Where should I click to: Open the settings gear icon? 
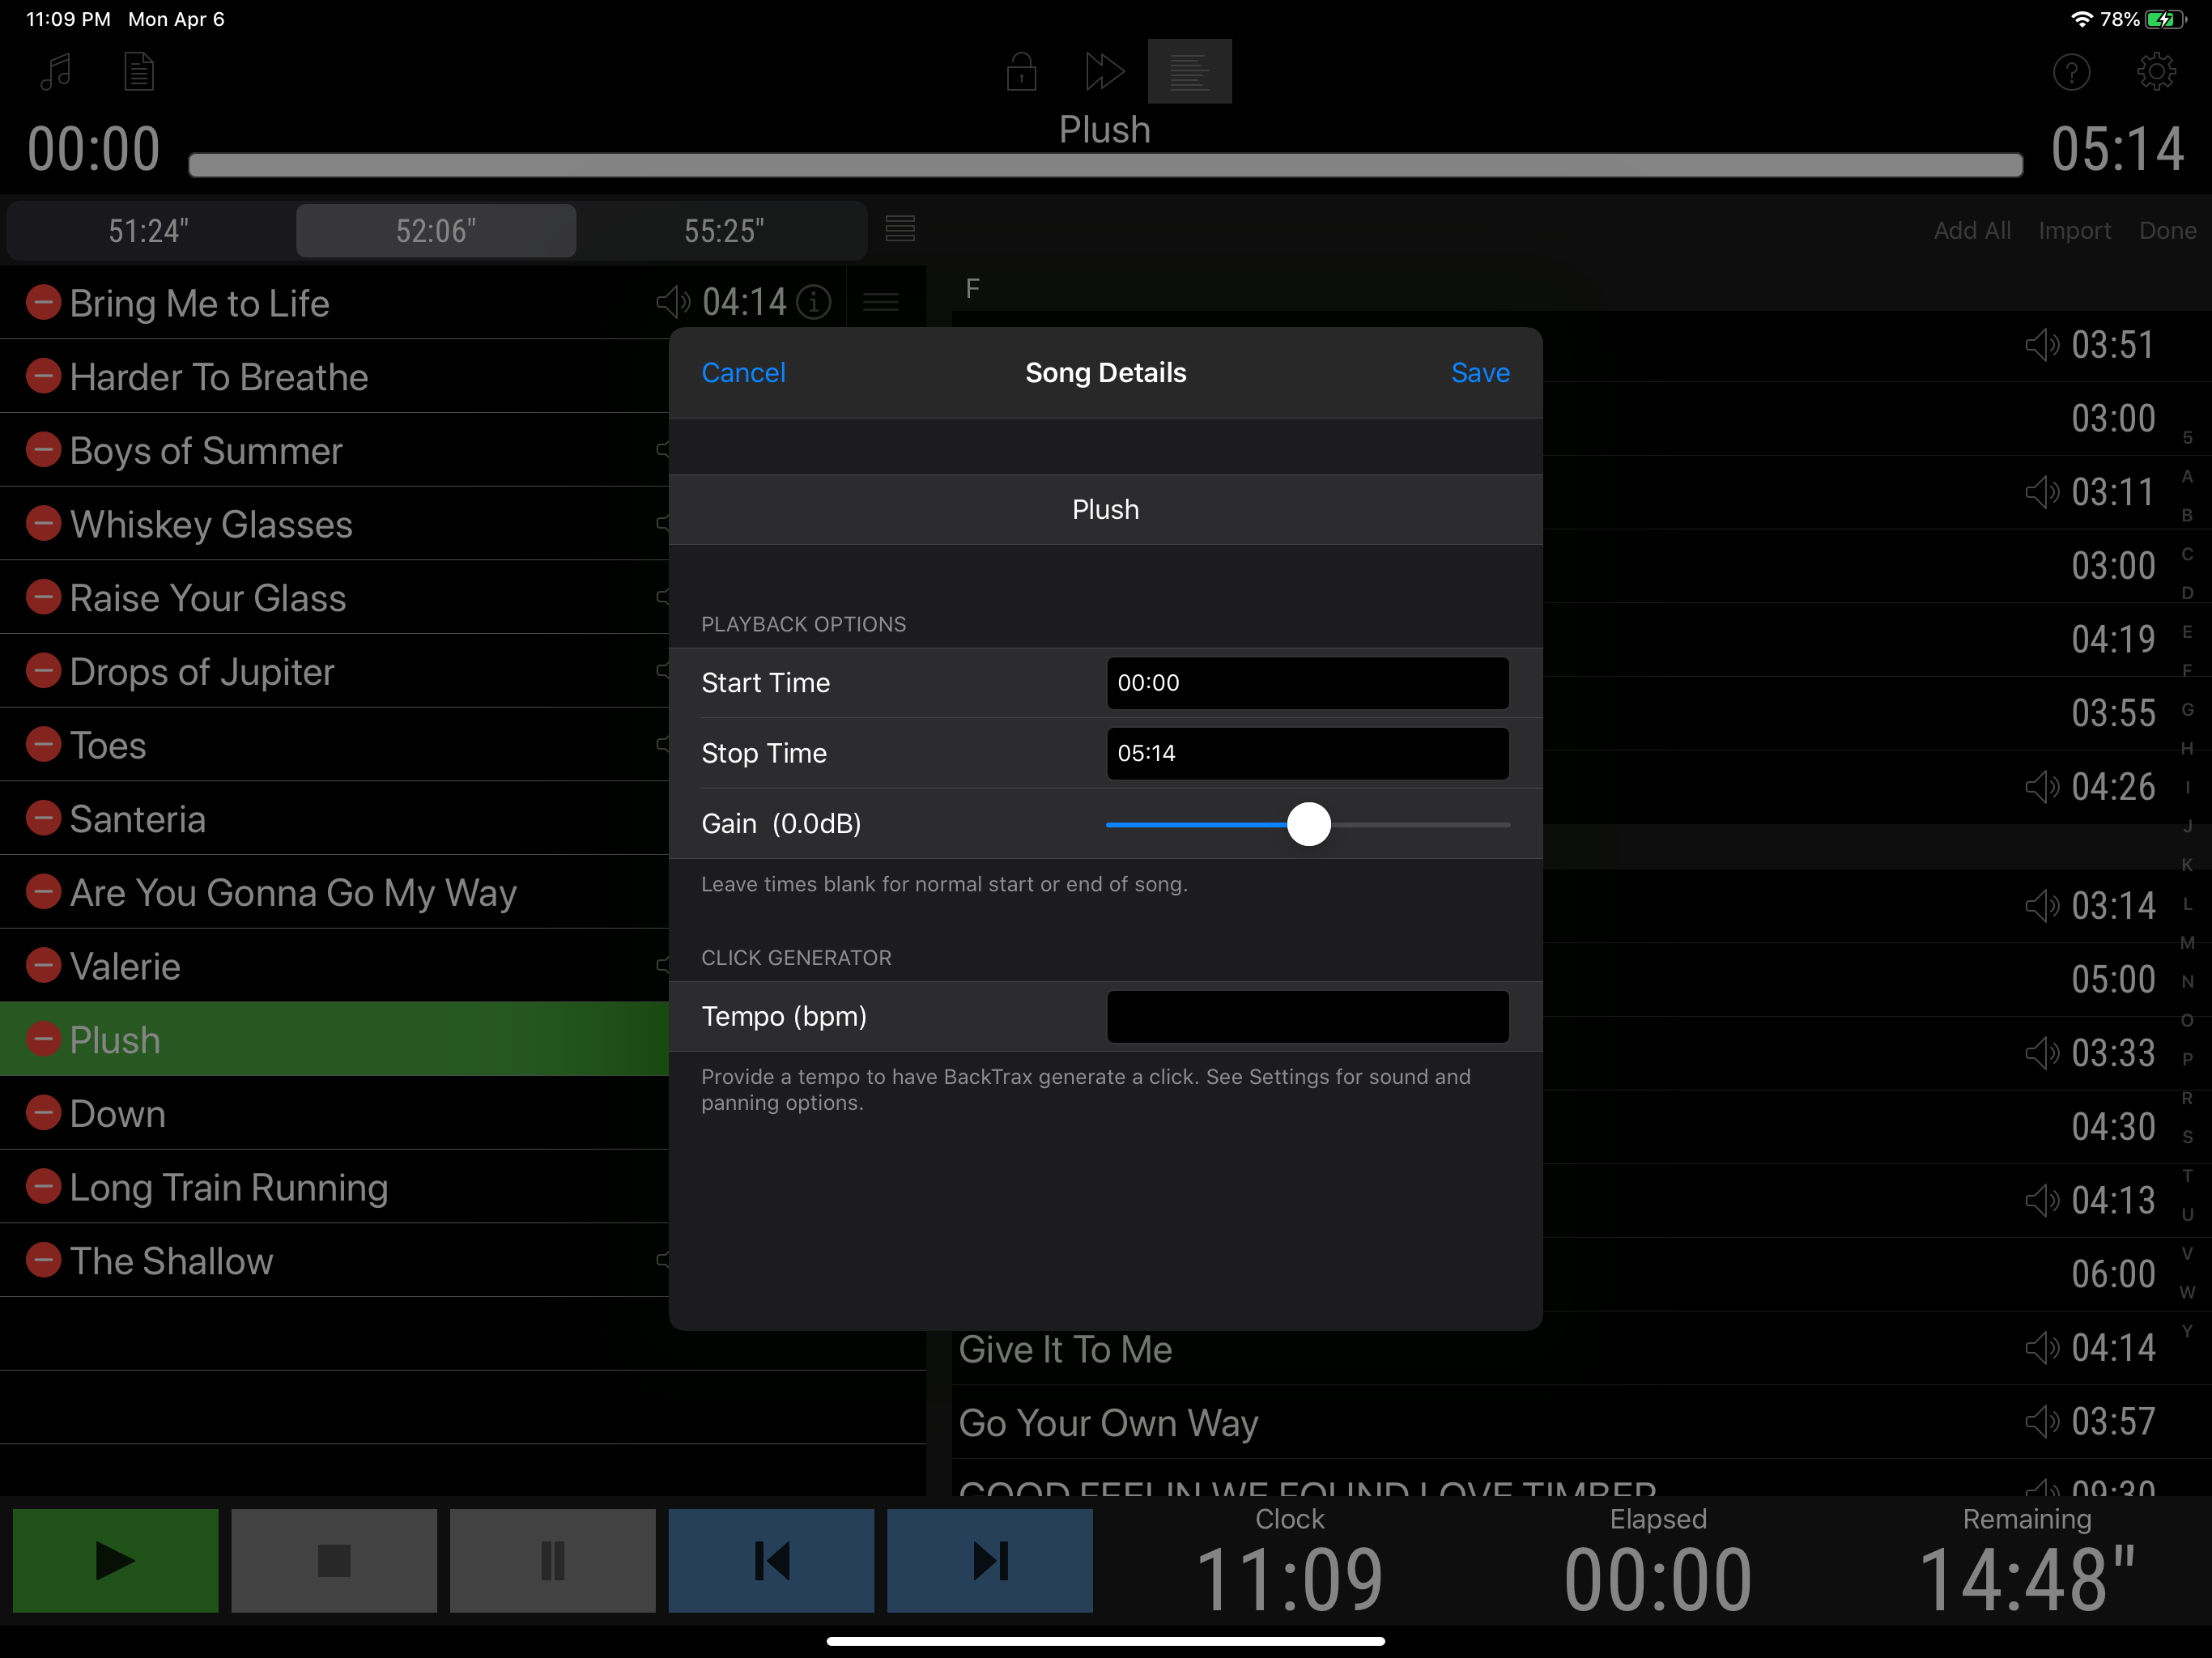[2156, 72]
